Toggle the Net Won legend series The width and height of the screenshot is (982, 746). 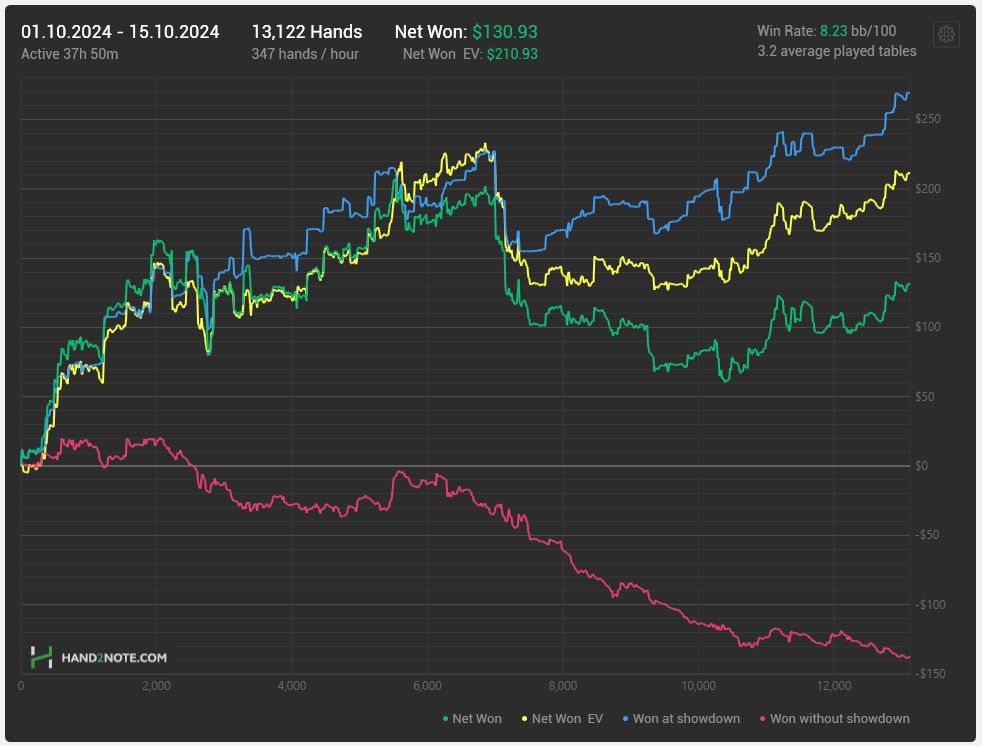click(472, 718)
